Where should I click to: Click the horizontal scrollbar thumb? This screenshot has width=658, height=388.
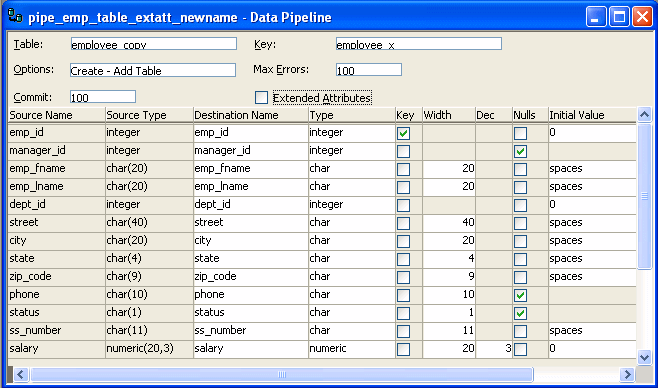282,374
